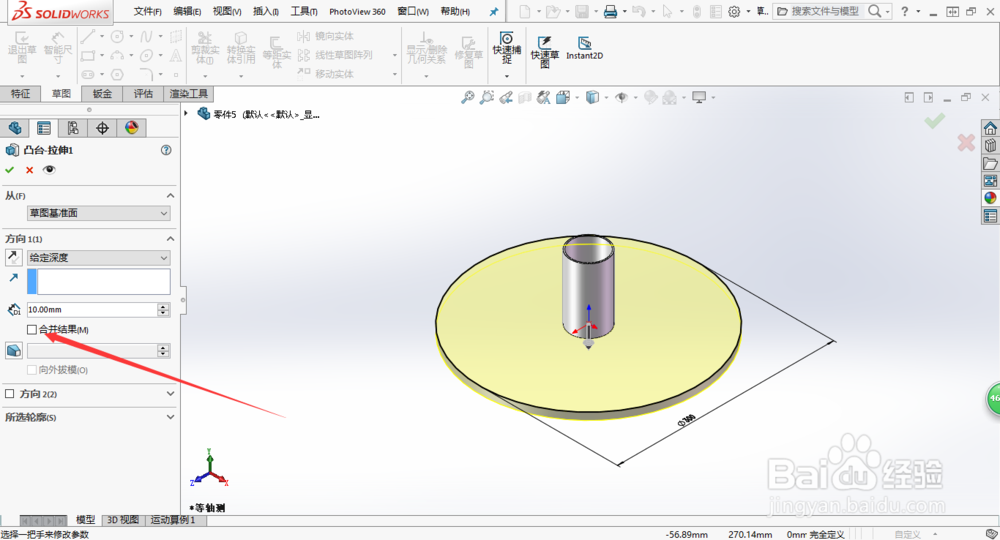Screen dimensions: 1000x540
Task: Open the DimXpertManager crosshair tab
Action: click(102, 128)
